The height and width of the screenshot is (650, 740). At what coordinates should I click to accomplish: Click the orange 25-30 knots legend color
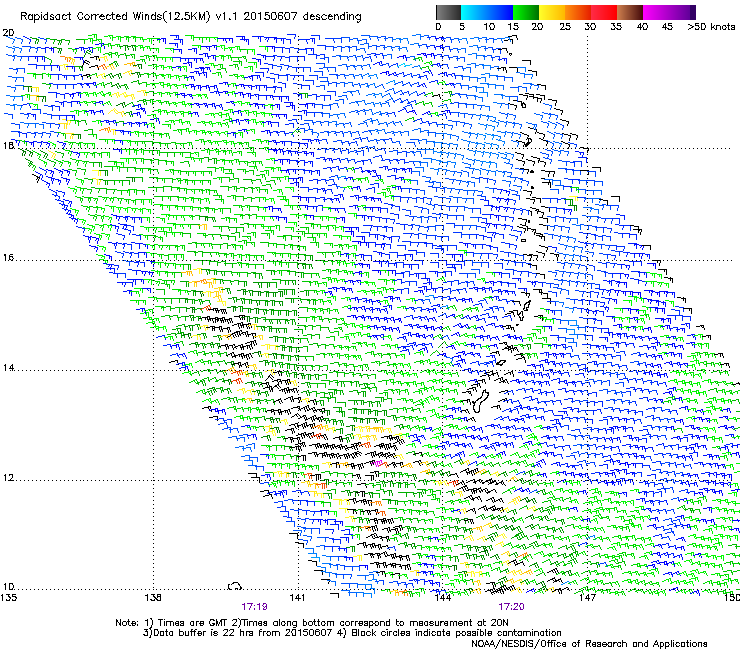578,12
